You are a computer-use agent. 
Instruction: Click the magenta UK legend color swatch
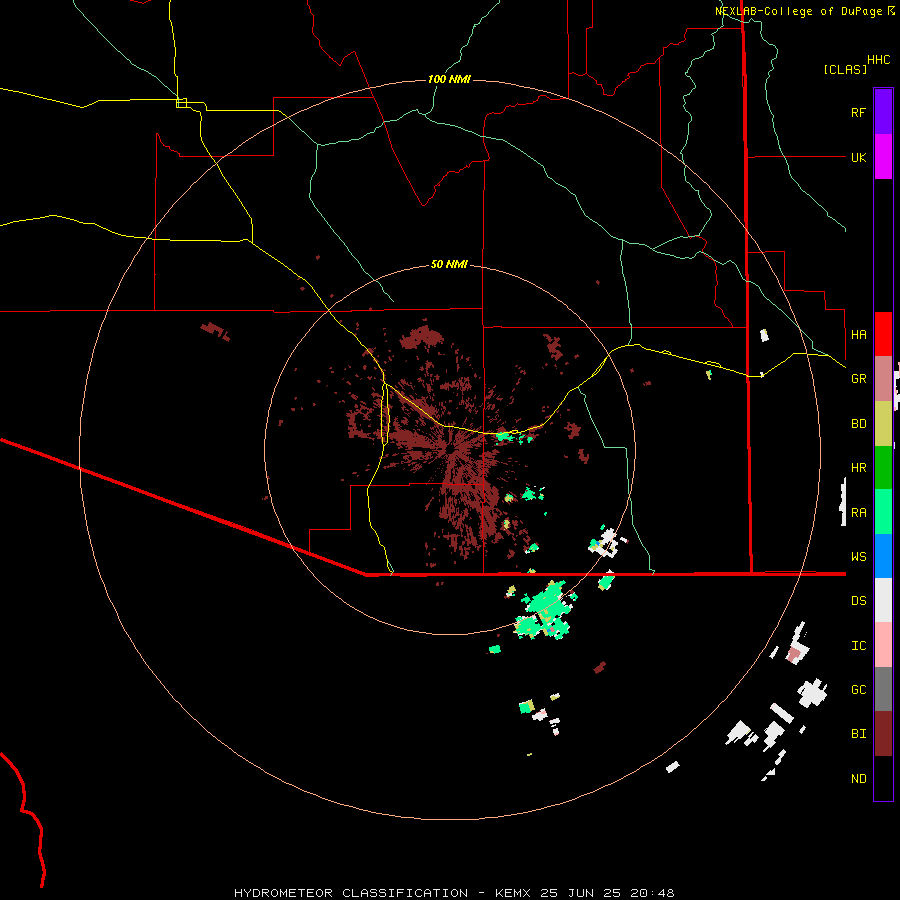(x=883, y=157)
